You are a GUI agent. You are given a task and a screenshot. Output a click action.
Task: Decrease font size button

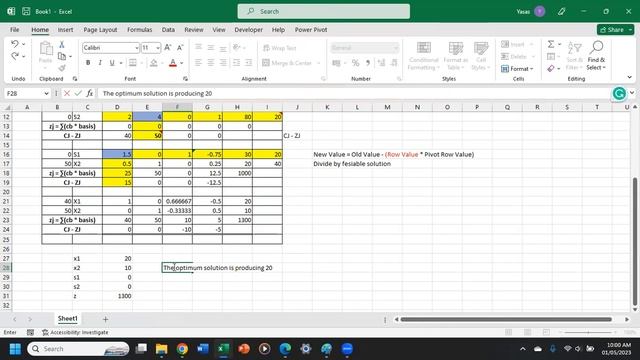tap(180, 48)
